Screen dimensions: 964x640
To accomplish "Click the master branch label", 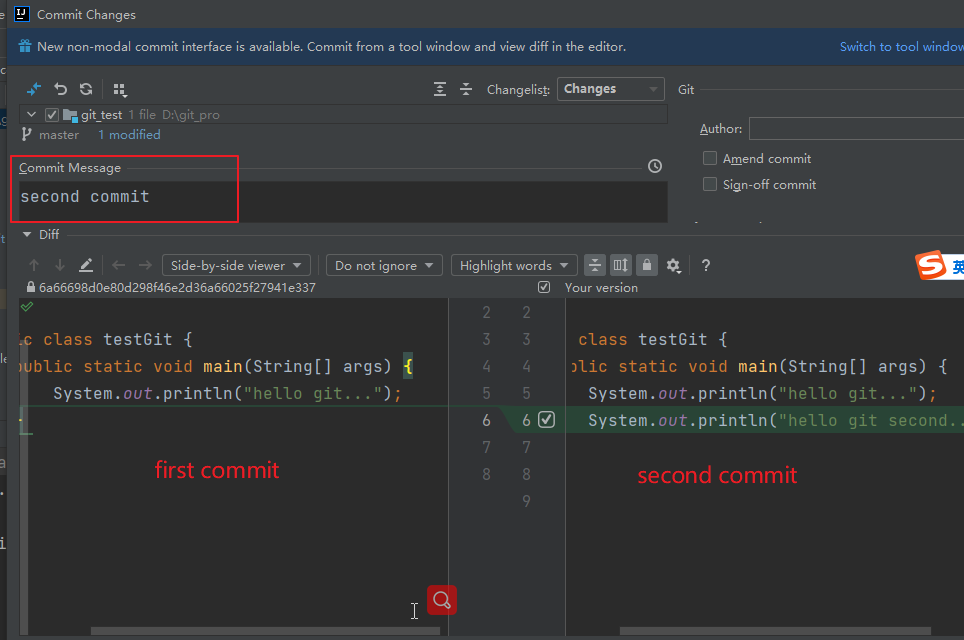I will point(59,135).
